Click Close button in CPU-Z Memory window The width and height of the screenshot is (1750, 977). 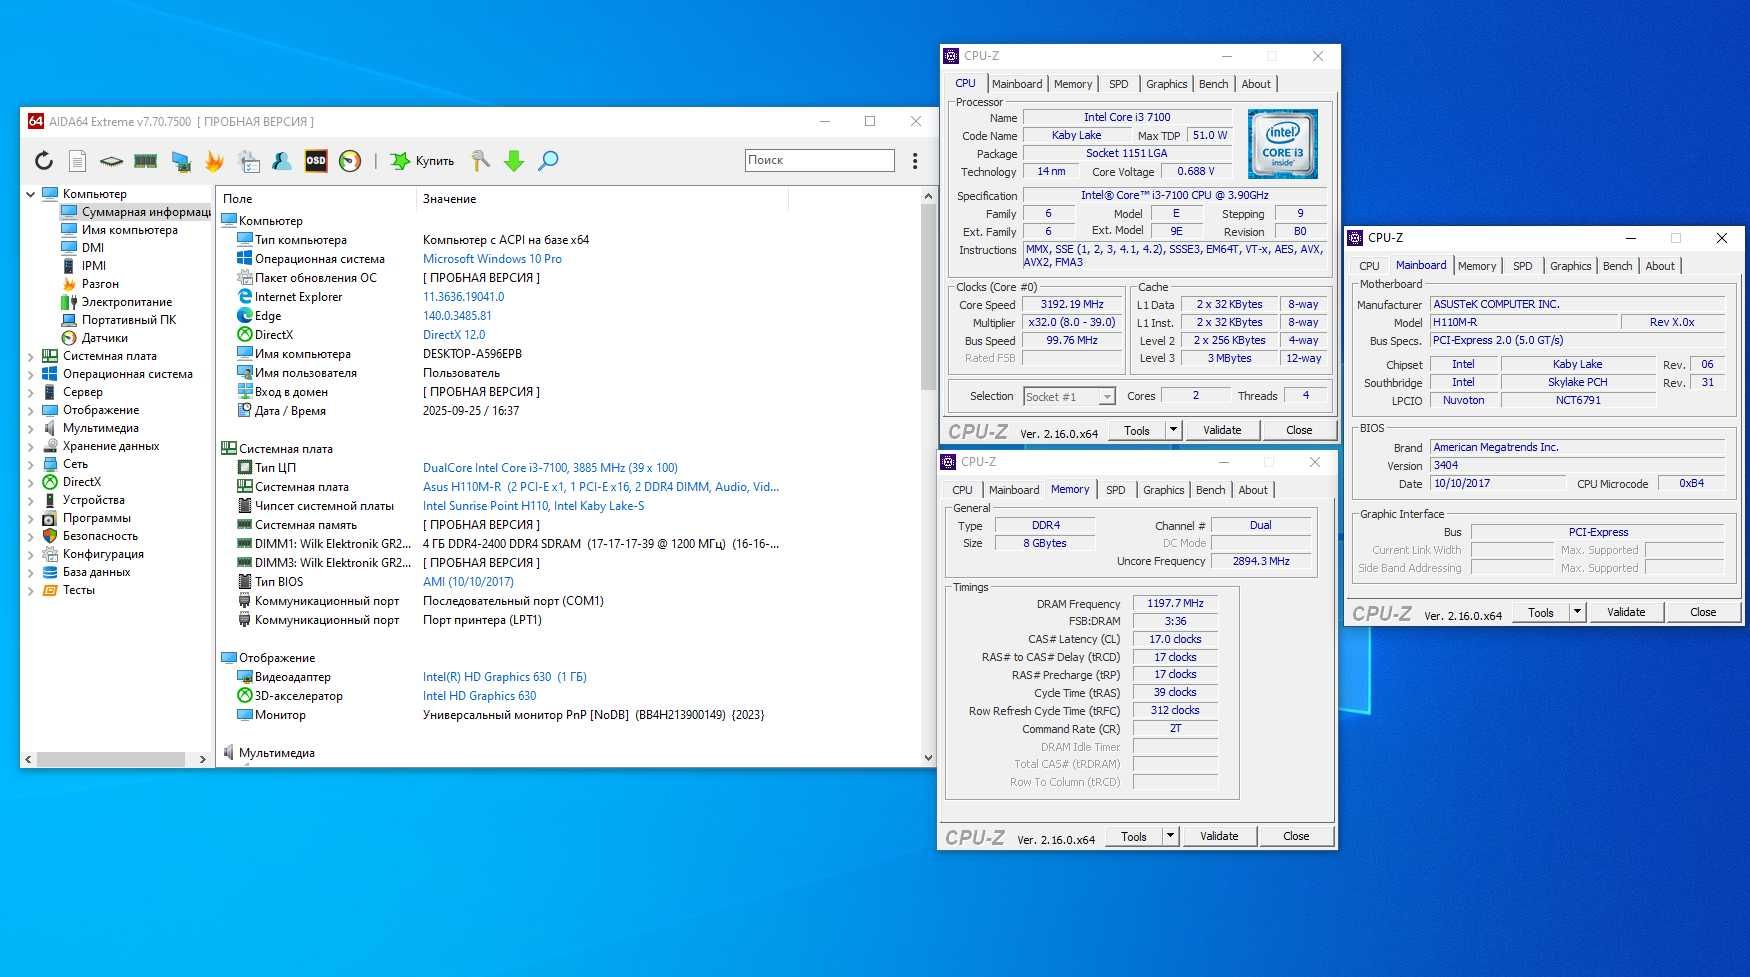click(1296, 836)
